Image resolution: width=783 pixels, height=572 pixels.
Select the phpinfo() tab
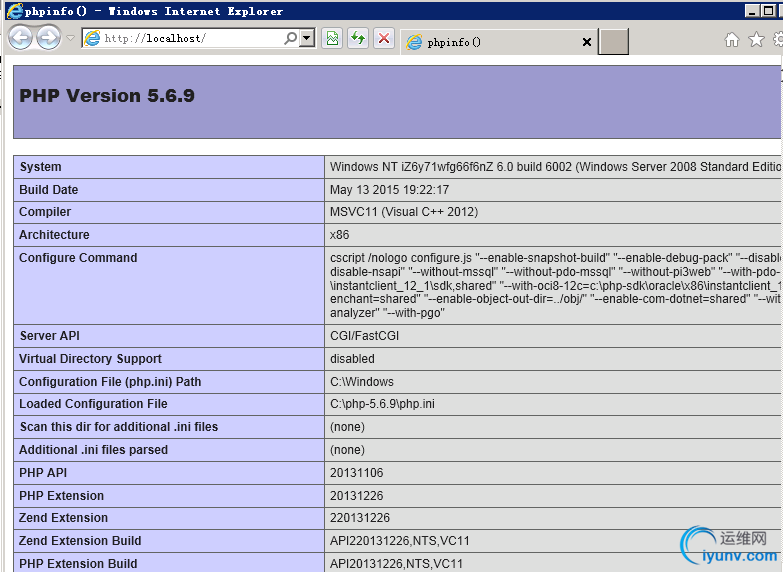click(x=498, y=42)
